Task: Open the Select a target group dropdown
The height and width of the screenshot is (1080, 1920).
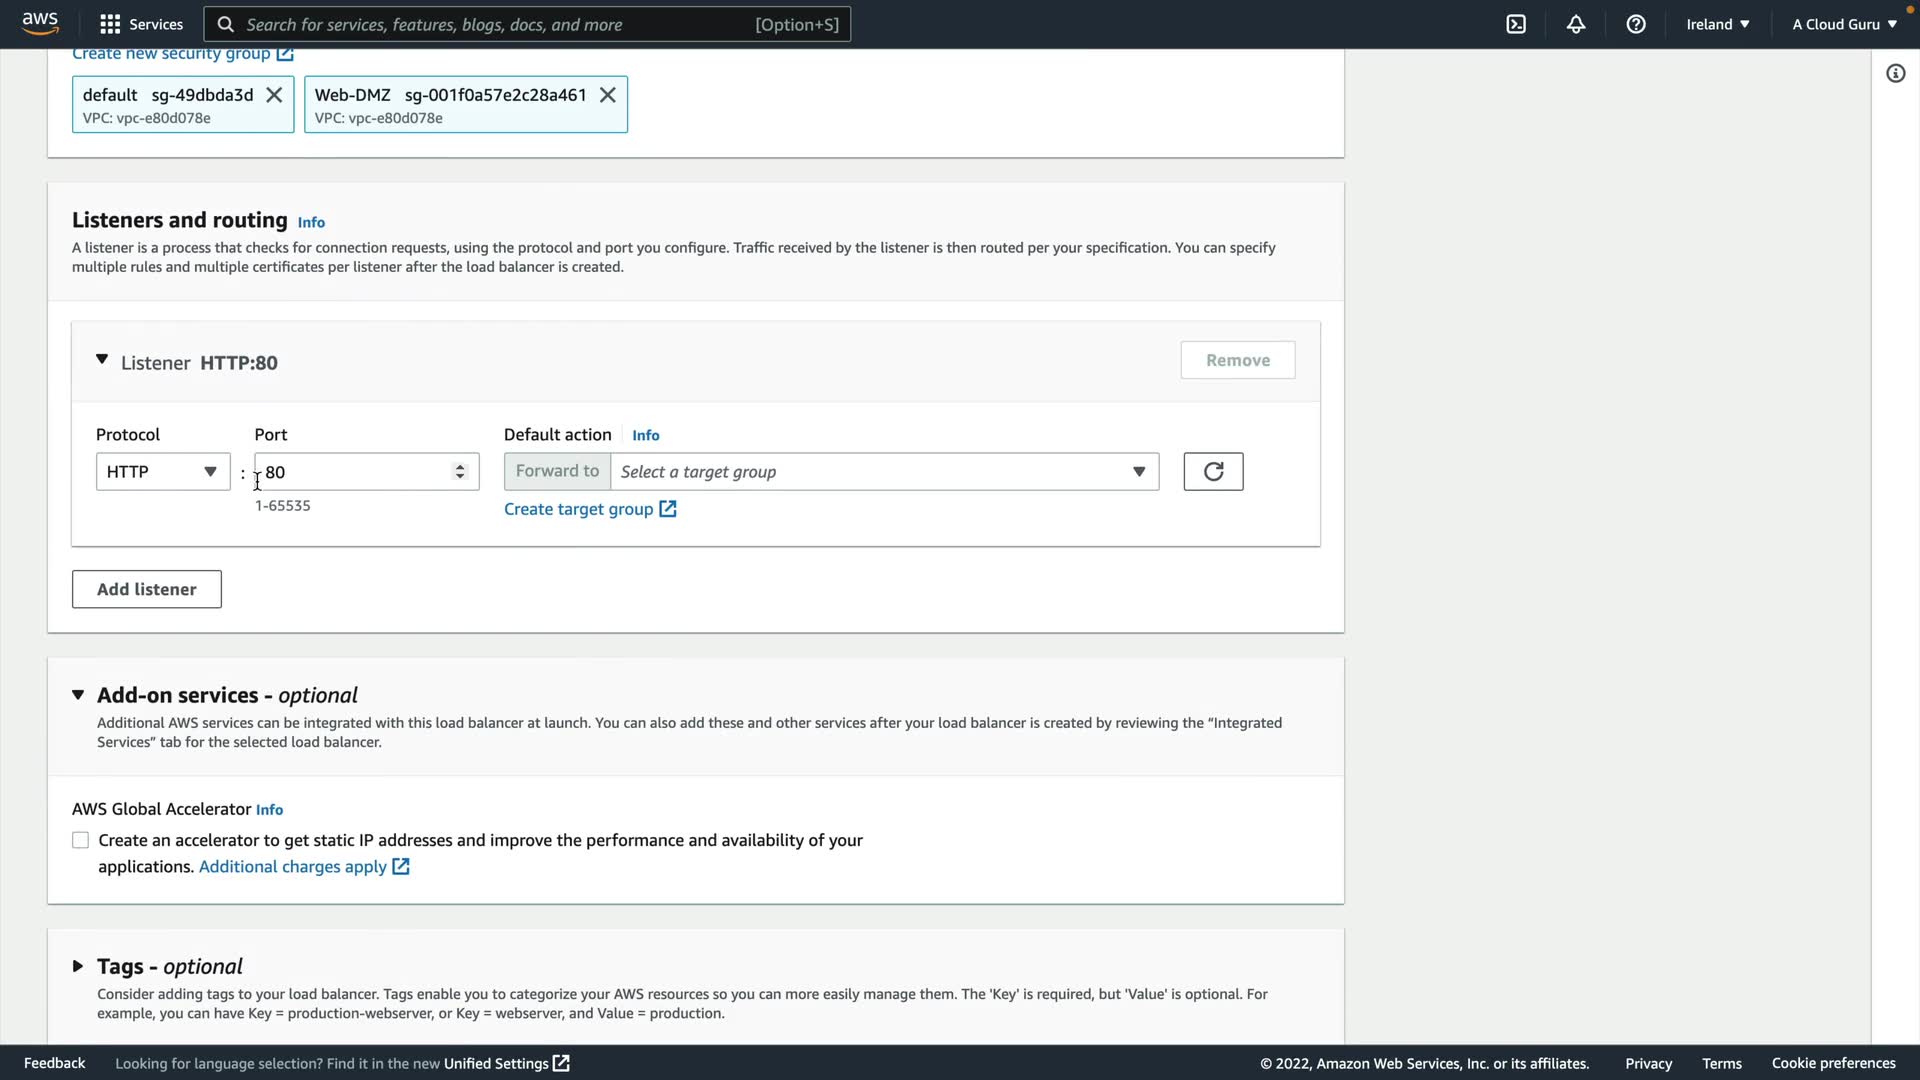Action: 884,472
